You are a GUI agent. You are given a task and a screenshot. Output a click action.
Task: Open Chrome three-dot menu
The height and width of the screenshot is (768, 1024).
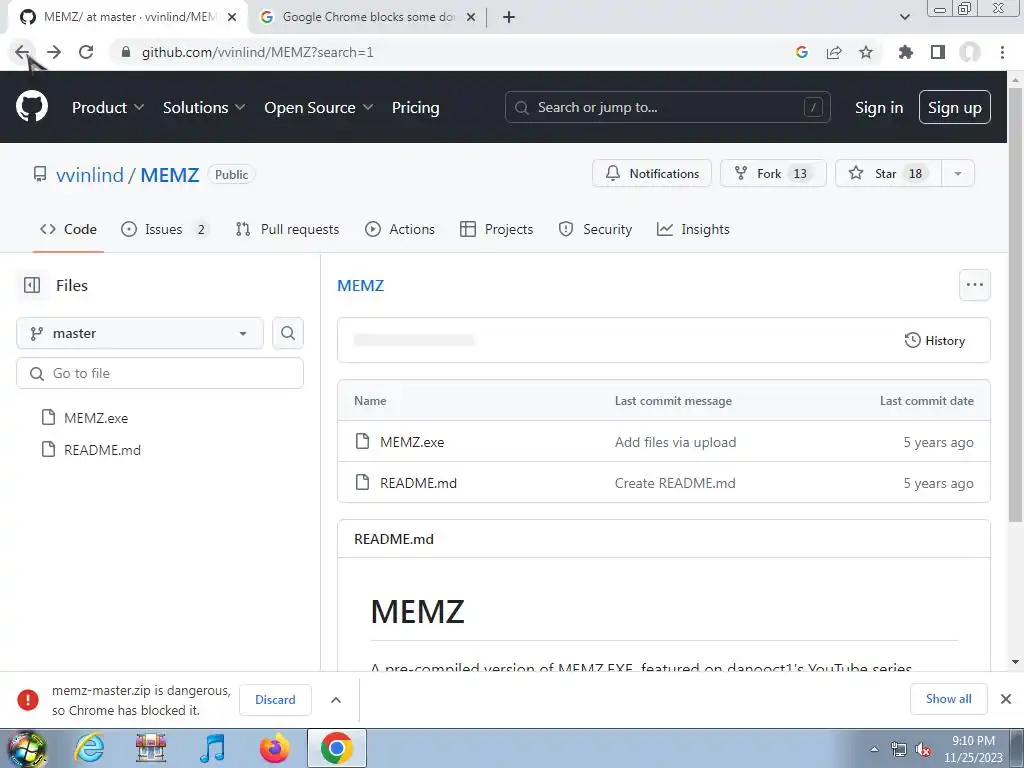(x=1002, y=52)
